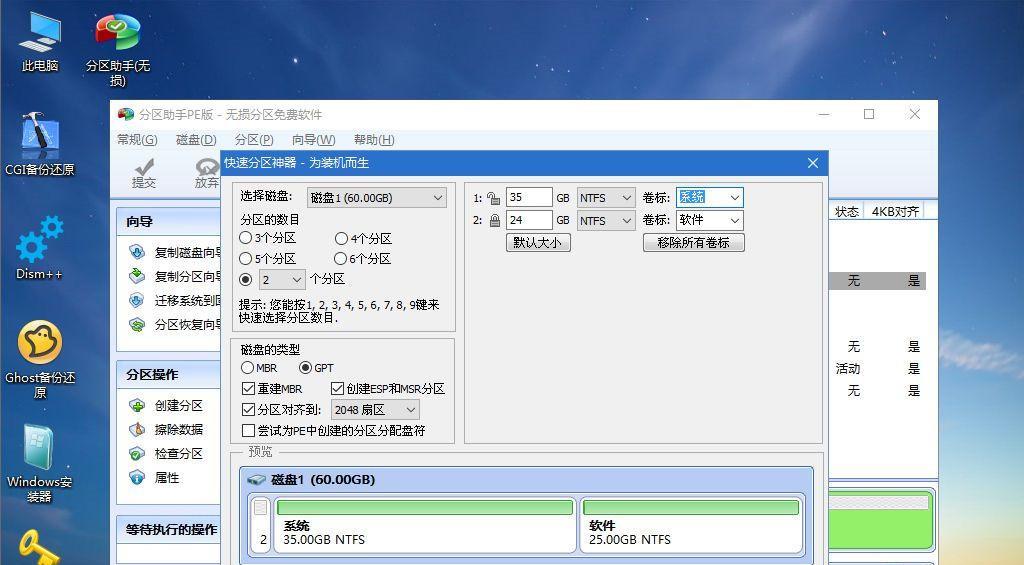This screenshot has width=1024, height=565.
Task: Toggle the unlocked padlock on partition 1
Action: 494,198
